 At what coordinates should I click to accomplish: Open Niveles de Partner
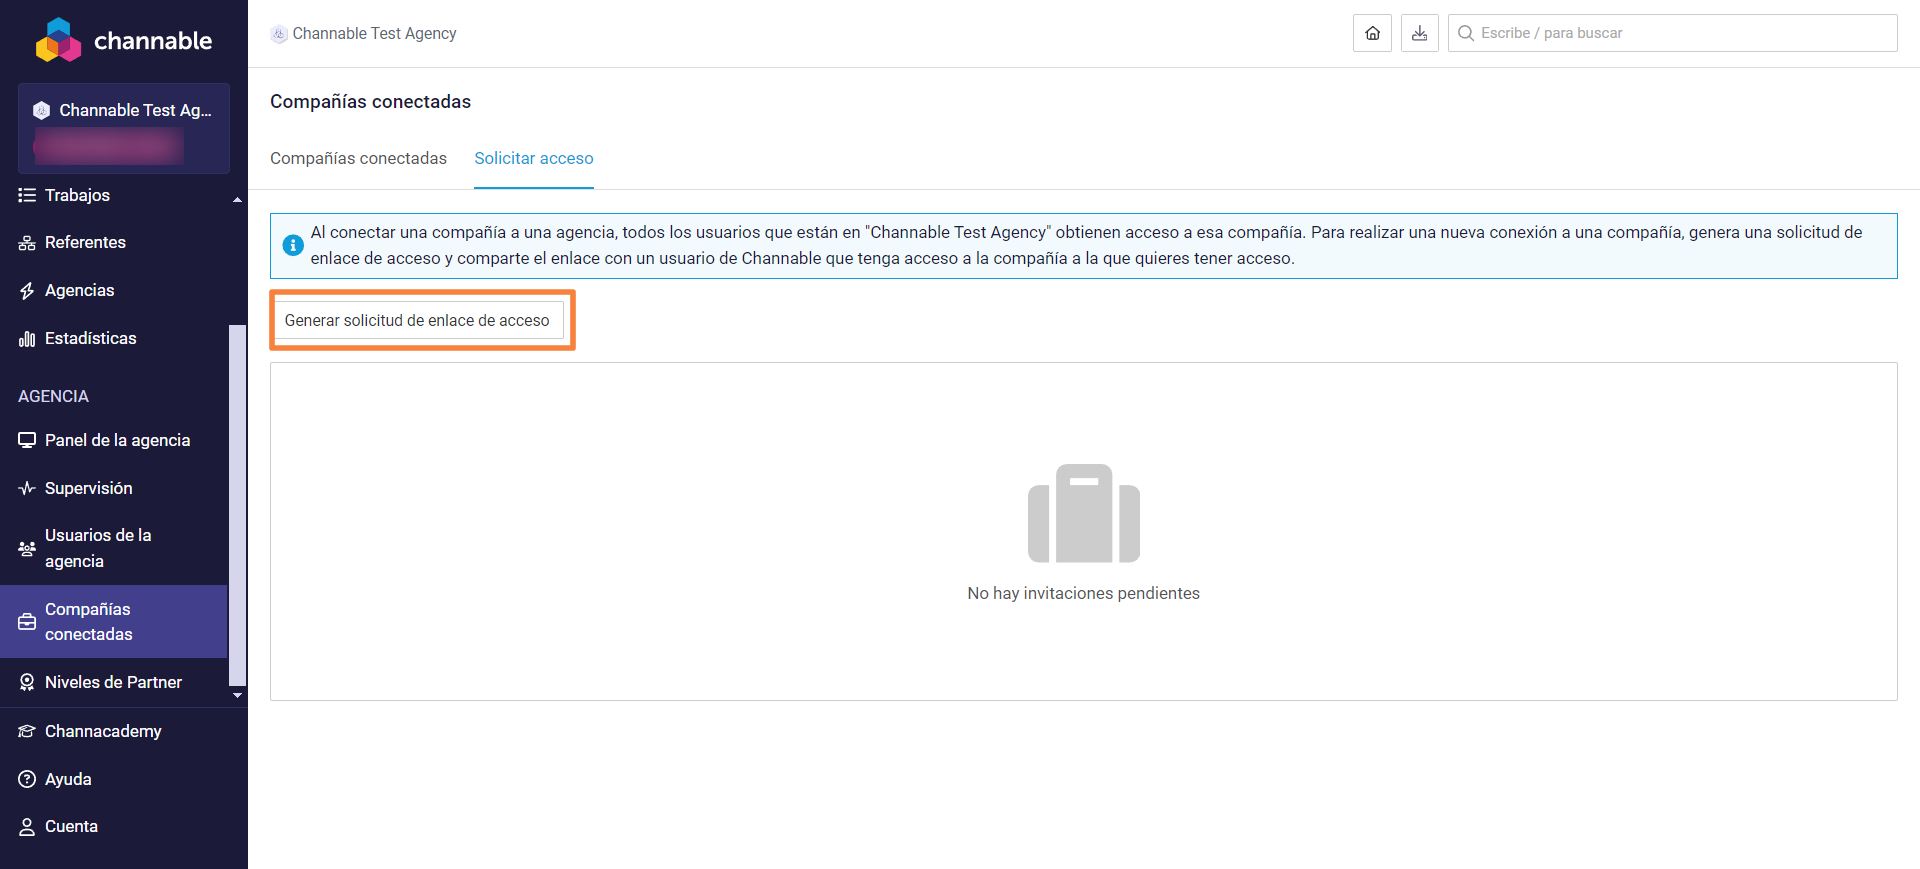[115, 682]
